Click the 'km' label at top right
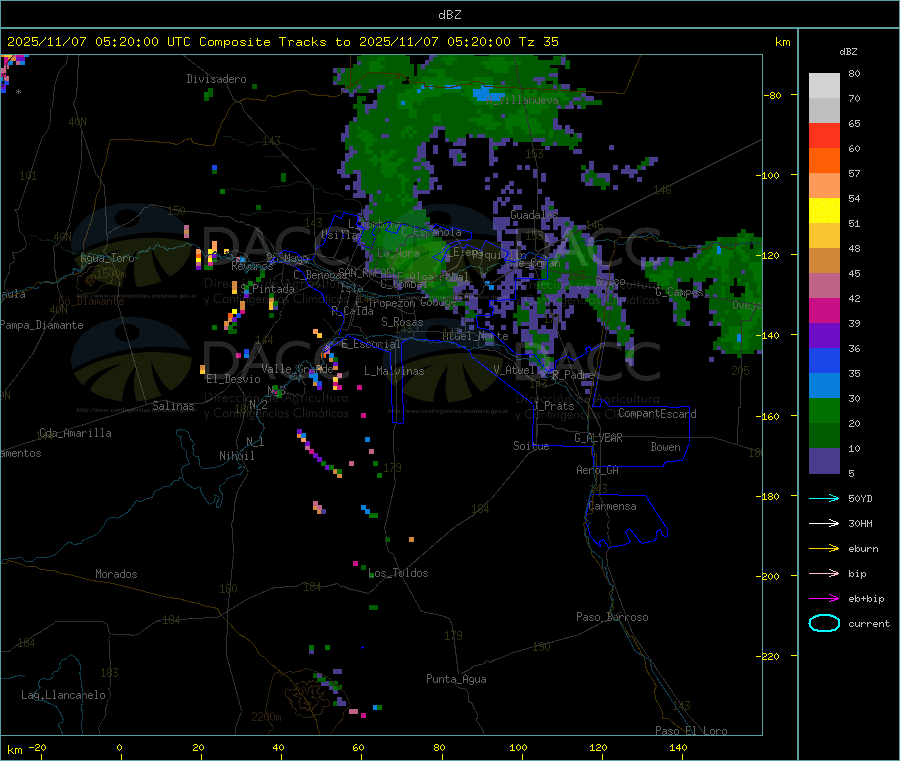This screenshot has width=900, height=761. [782, 42]
